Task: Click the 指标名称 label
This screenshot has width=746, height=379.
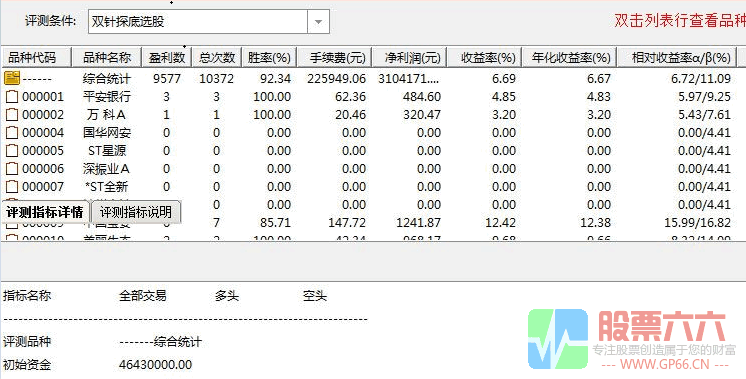Action: [27, 296]
